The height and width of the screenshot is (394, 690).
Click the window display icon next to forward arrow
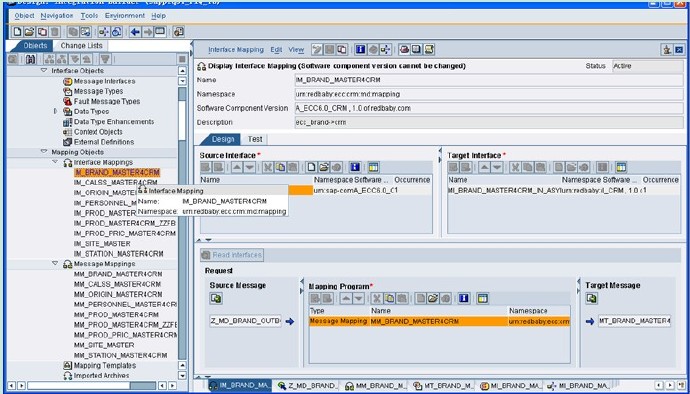[160, 32]
